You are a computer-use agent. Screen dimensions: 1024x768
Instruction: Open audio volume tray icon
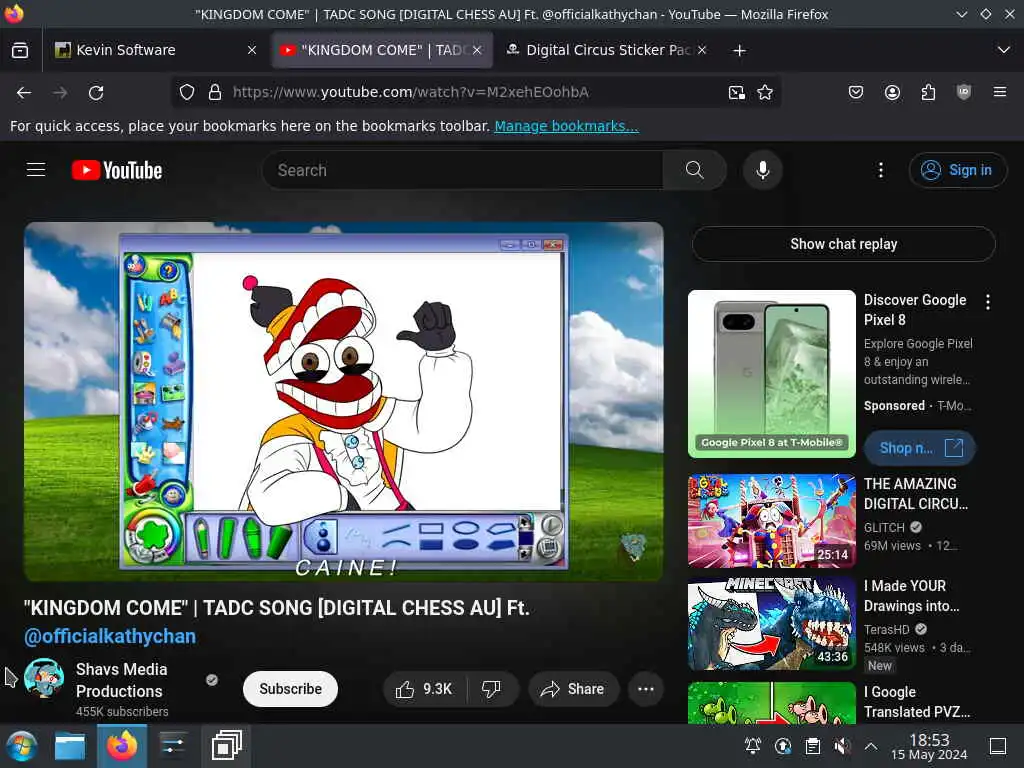tap(842, 746)
